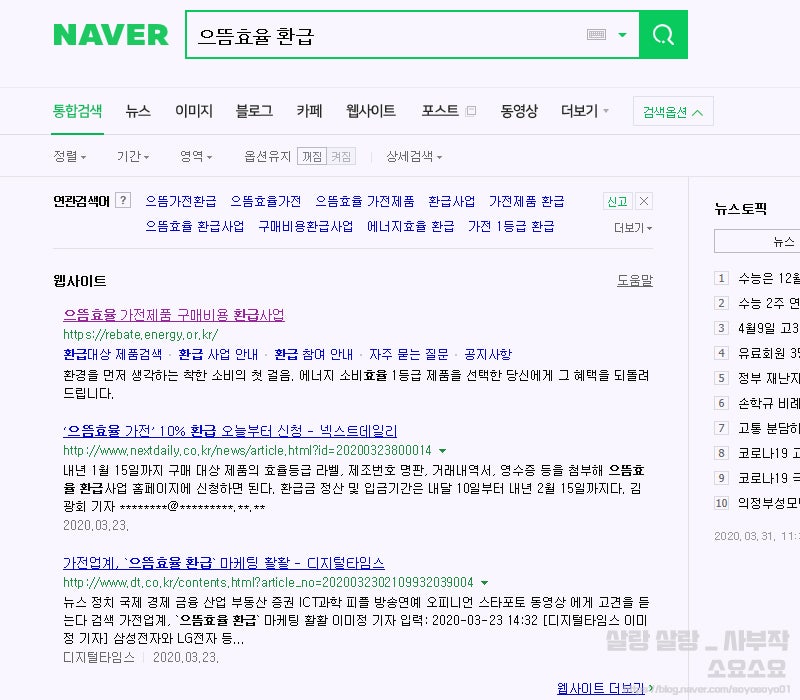
Task: Turn 옵션유지 on by clicking 켜짐
Action: (x=340, y=156)
